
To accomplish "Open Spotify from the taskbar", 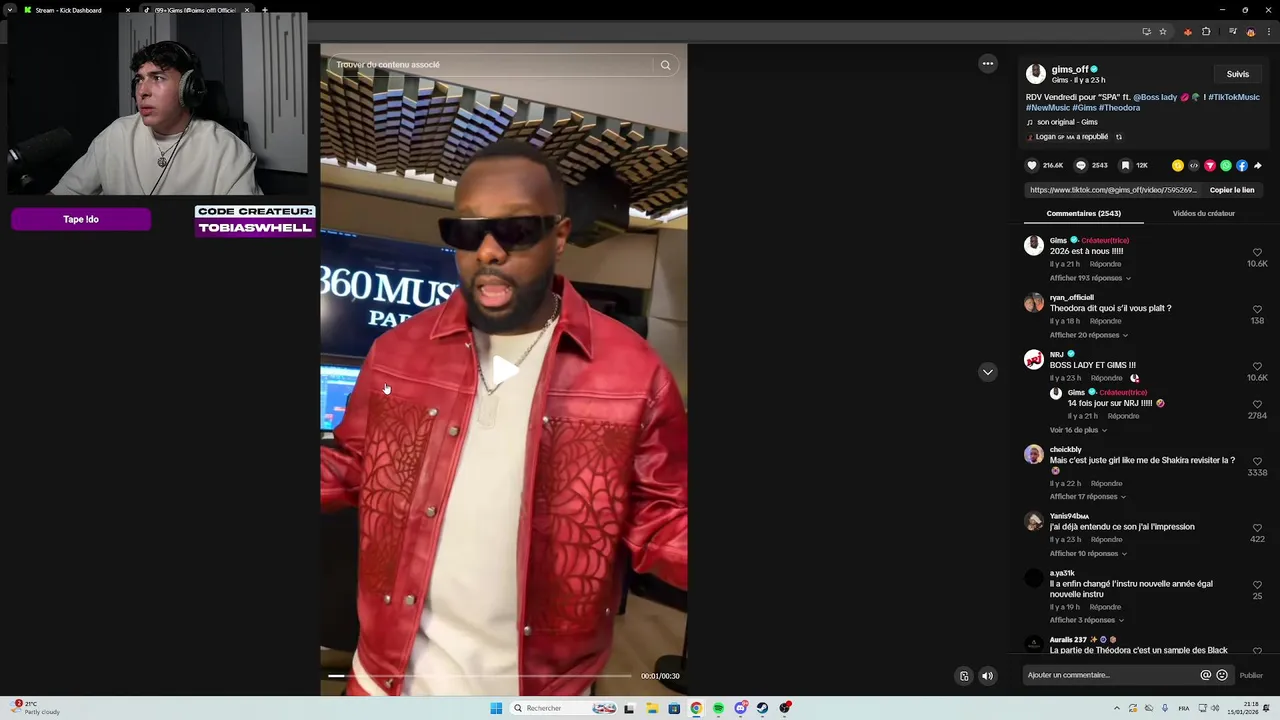I will click(x=718, y=708).
